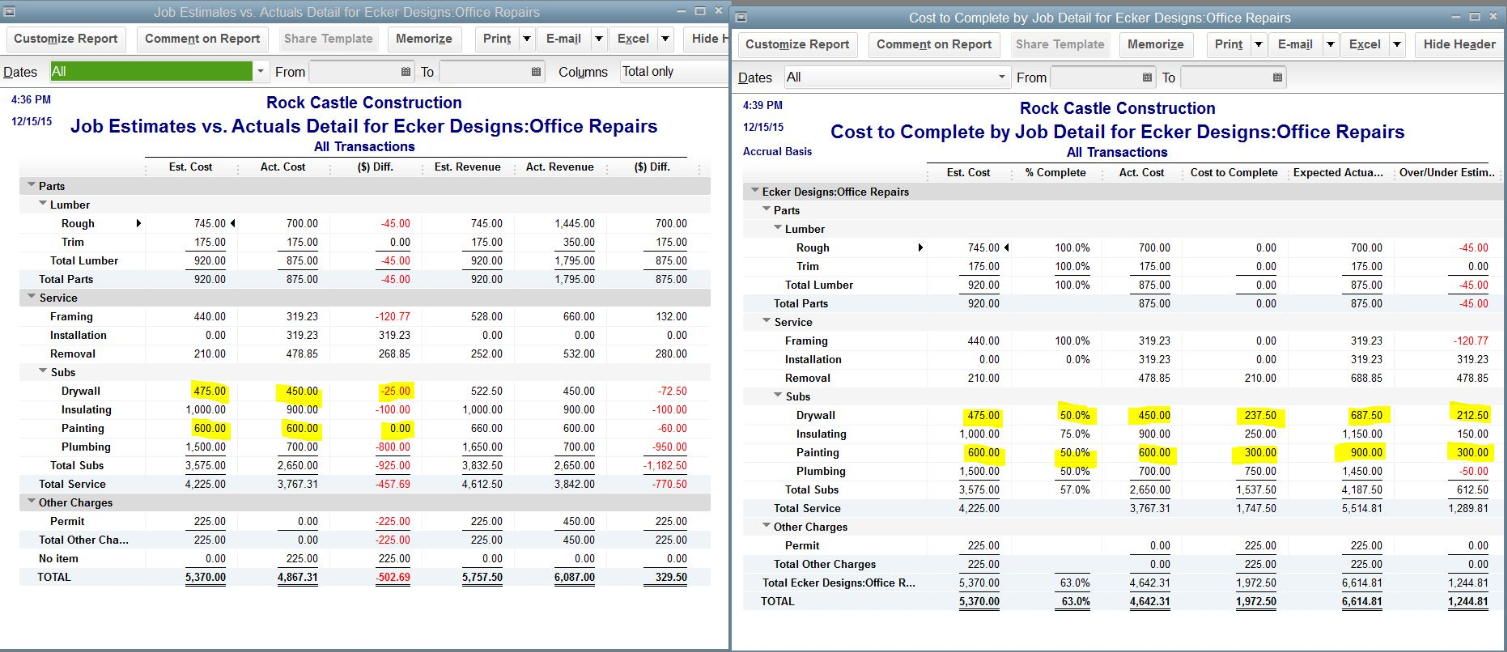
Task: Open the E-mail dropdown arrow in Cost to Complete report
Action: [x=1330, y=45]
